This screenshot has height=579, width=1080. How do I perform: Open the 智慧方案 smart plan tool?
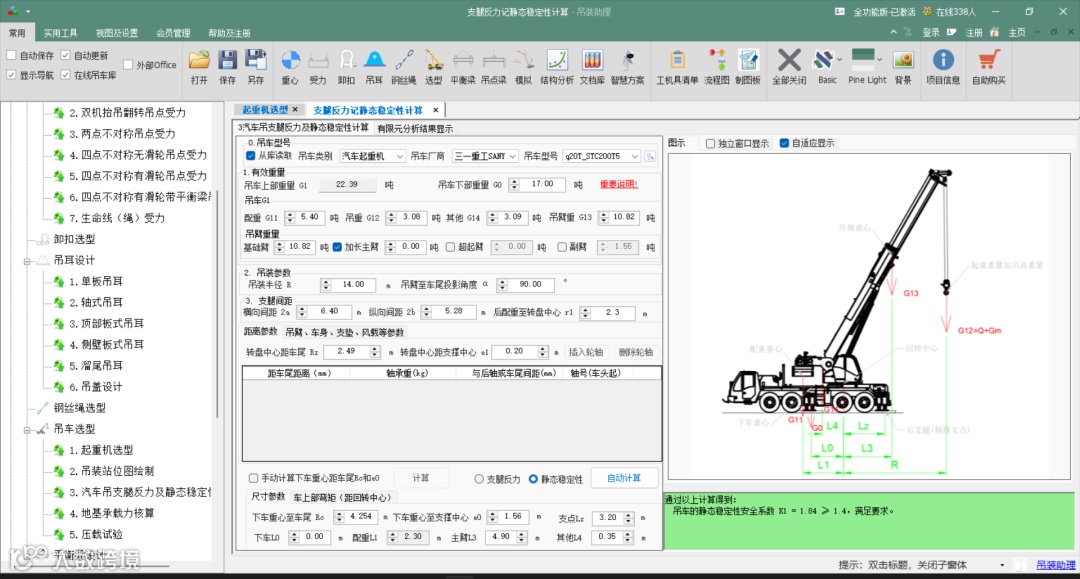(627, 67)
